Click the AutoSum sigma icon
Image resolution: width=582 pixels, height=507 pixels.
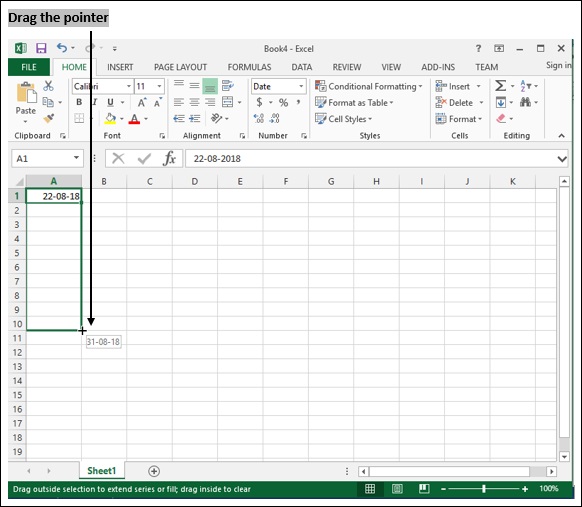[500, 86]
